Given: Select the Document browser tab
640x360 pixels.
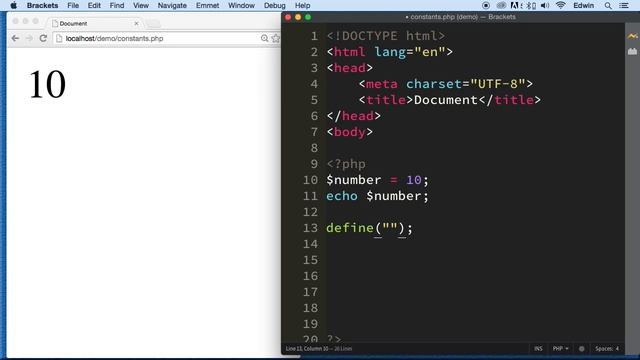Looking at the screenshot, I should [x=95, y=24].
